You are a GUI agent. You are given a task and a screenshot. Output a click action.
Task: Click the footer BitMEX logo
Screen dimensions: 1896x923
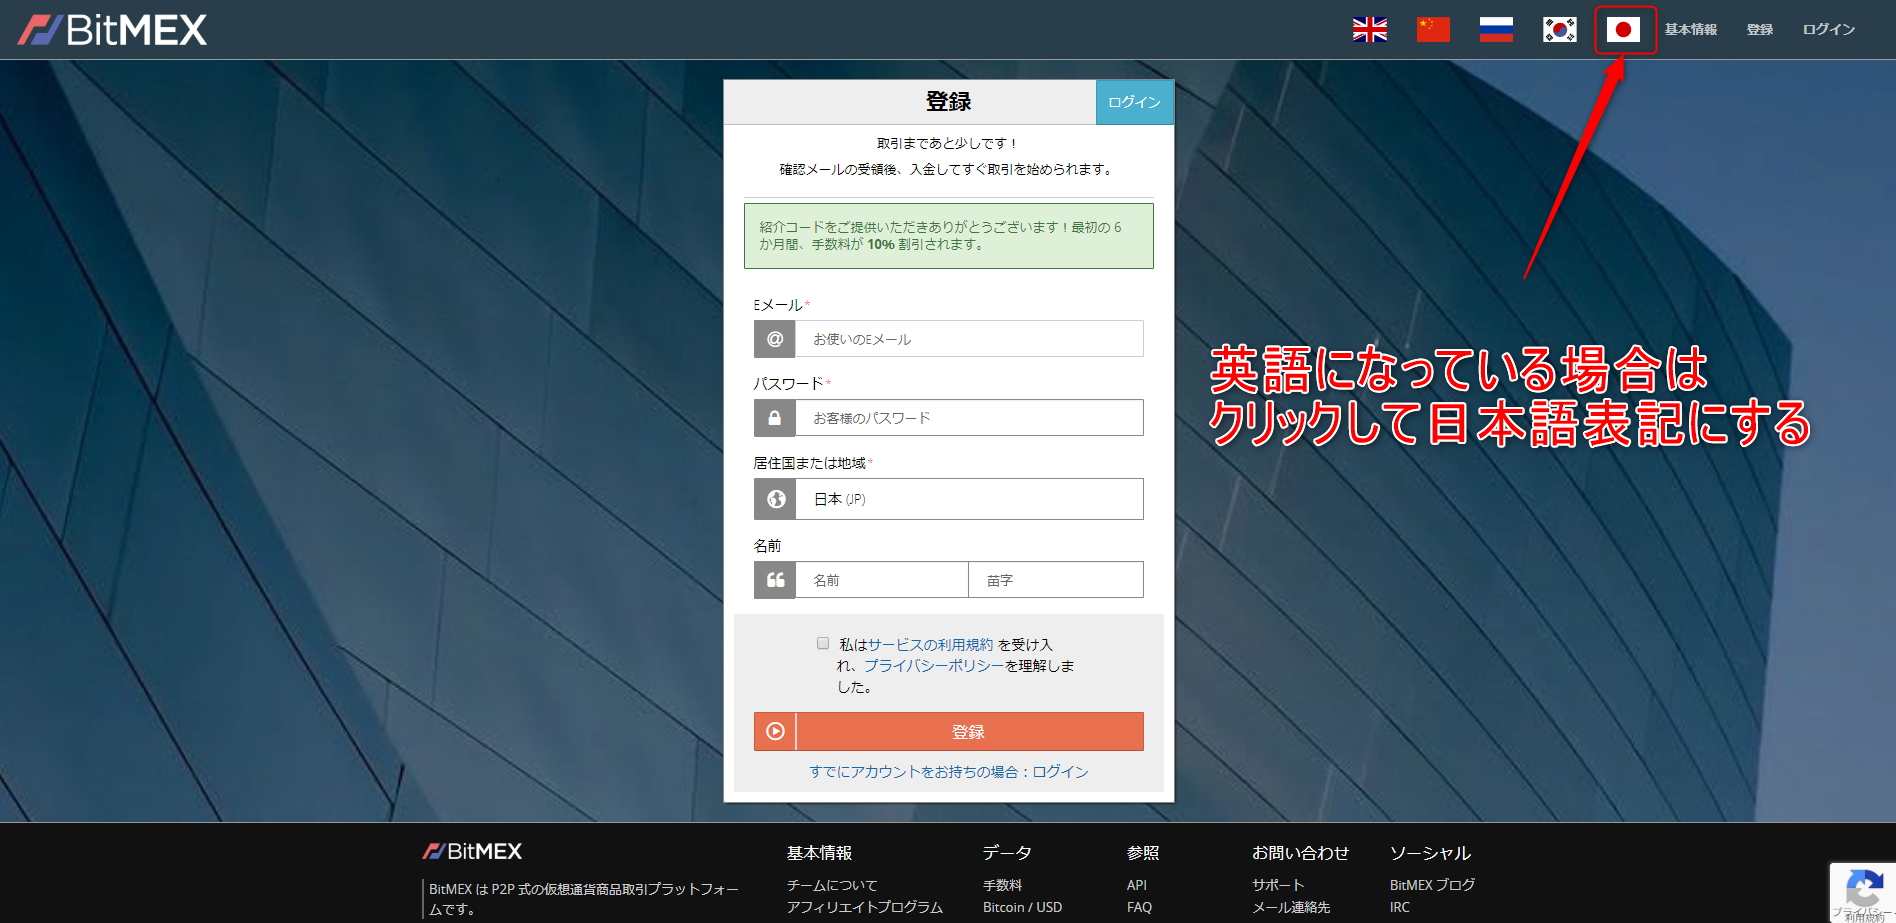(x=472, y=851)
